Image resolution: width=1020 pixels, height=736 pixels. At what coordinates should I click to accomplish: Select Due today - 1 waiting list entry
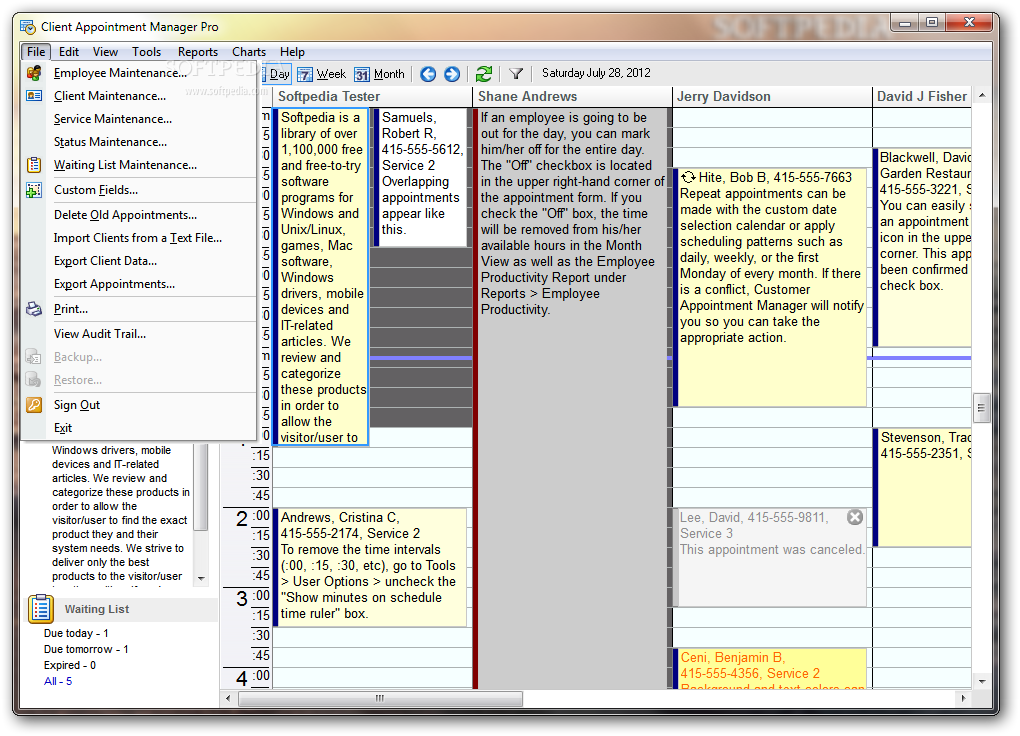[x=76, y=633]
